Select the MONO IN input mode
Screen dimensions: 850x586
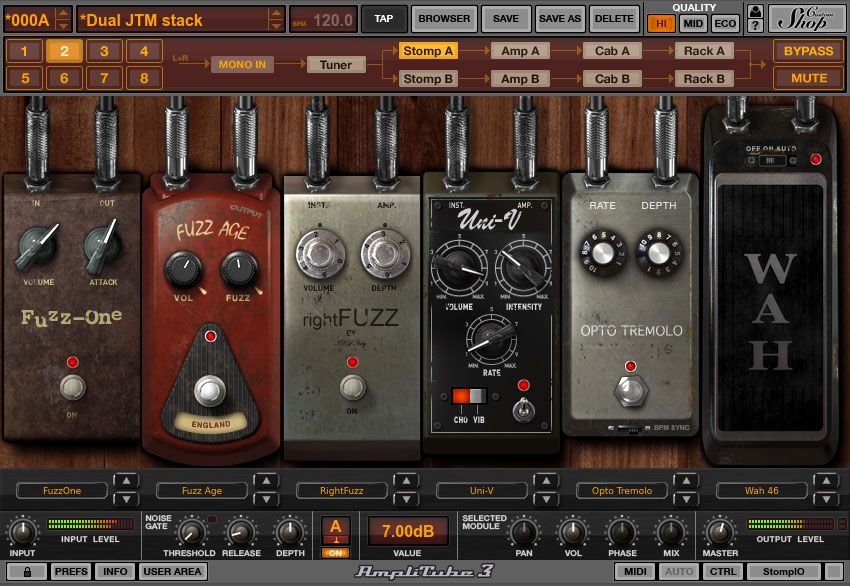[242, 65]
